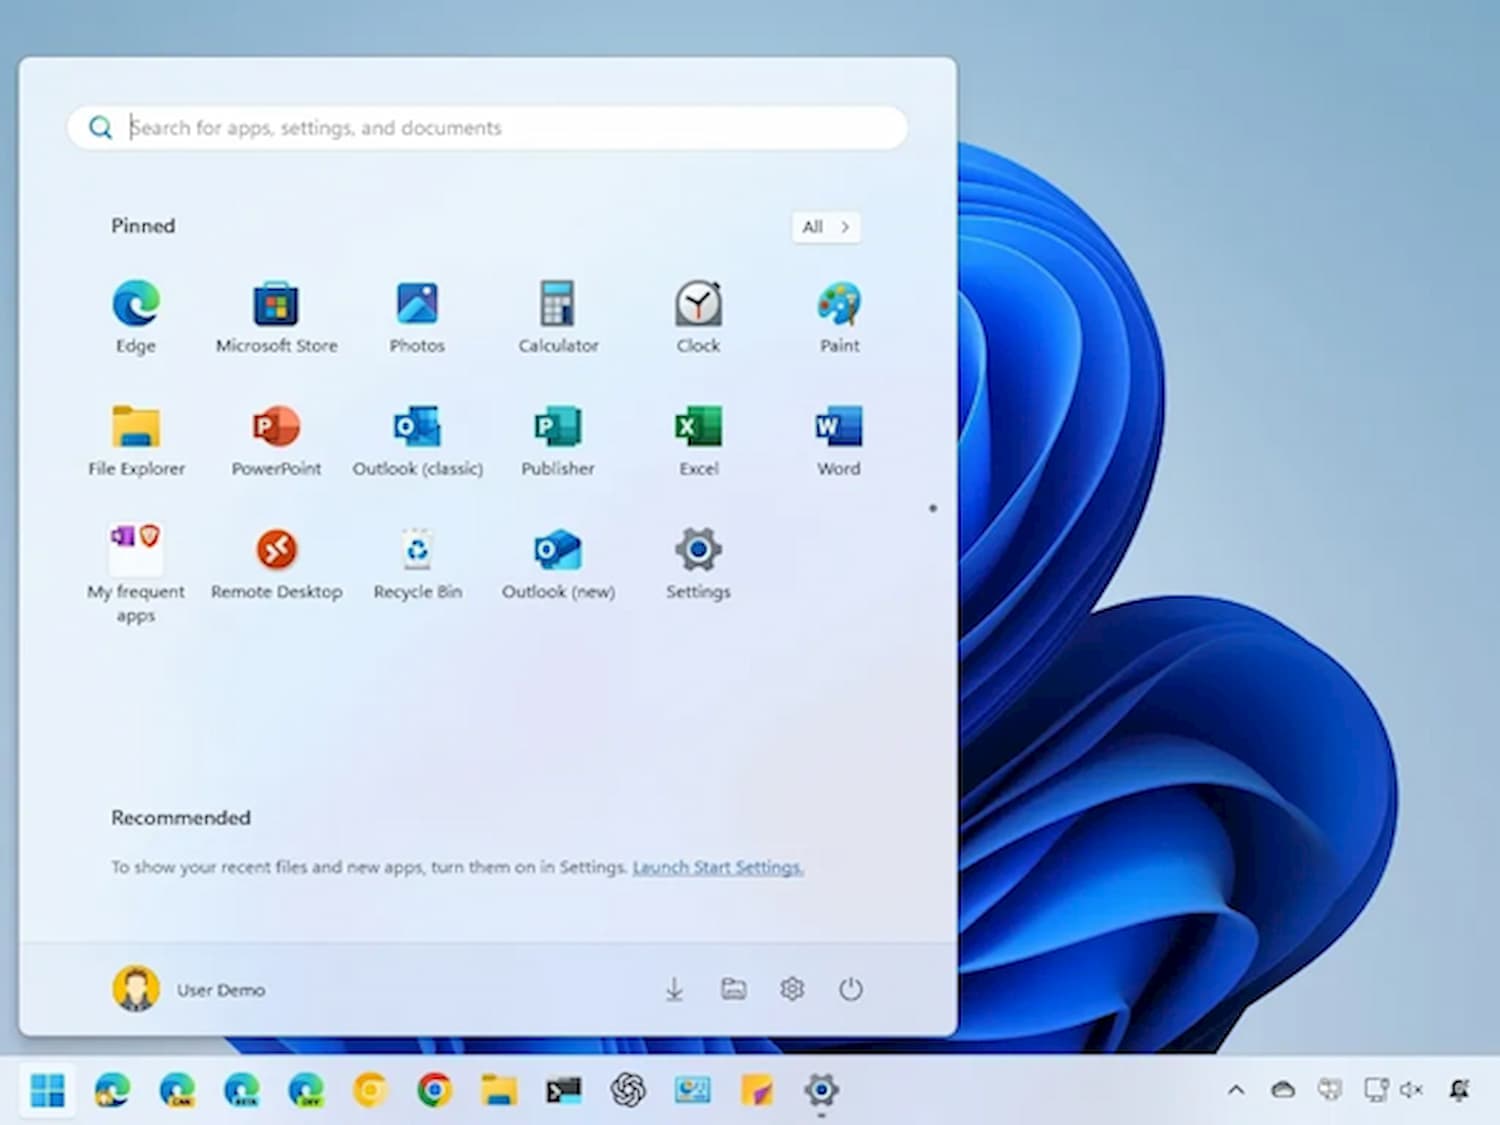Launch Paint from the Start menu
Viewport: 1500px width, 1125px height.
(839, 316)
